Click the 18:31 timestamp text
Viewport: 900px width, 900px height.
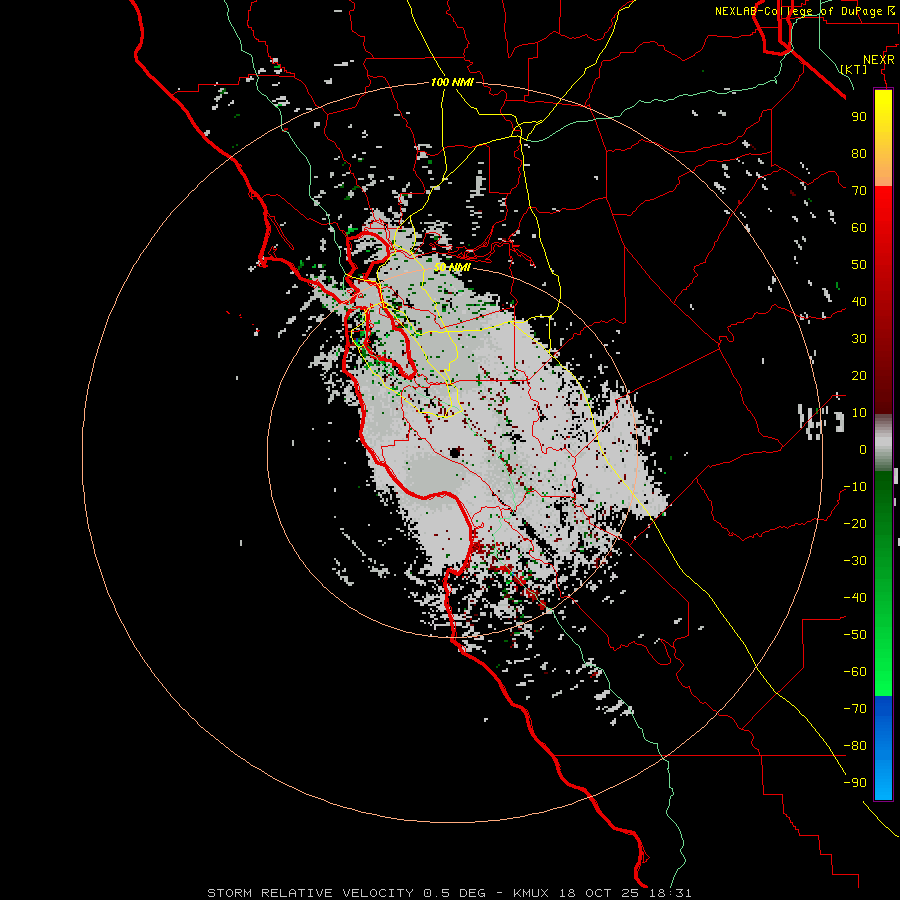(669, 893)
